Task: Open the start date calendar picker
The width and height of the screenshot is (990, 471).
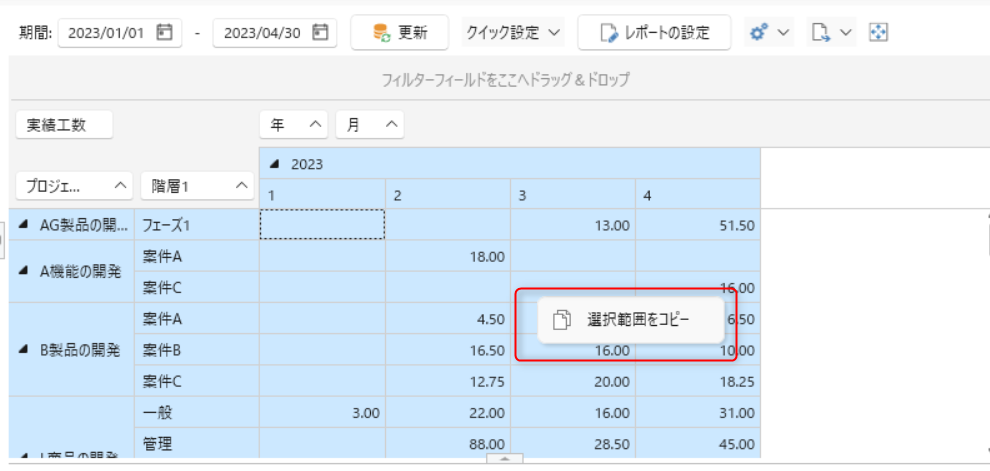Action: [x=164, y=33]
